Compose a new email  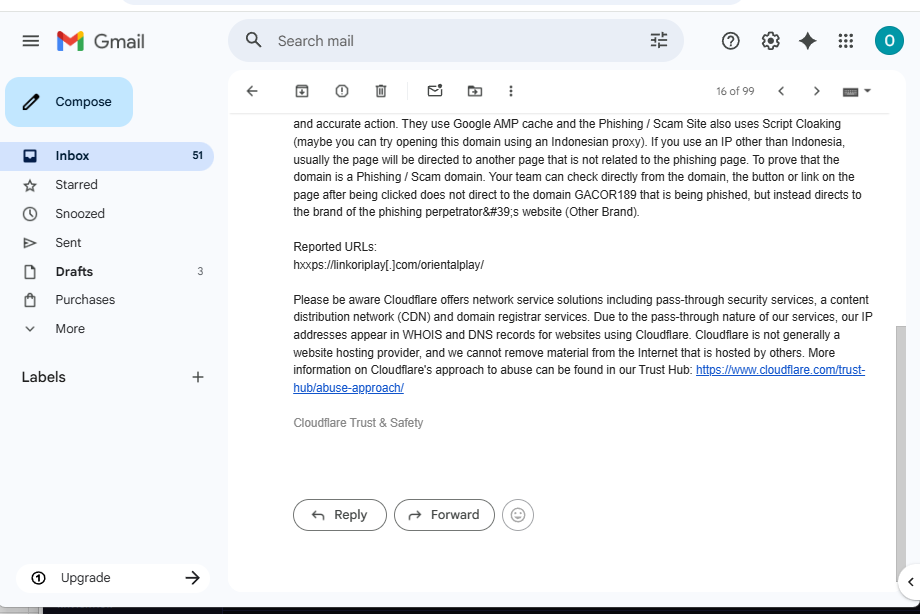click(69, 102)
